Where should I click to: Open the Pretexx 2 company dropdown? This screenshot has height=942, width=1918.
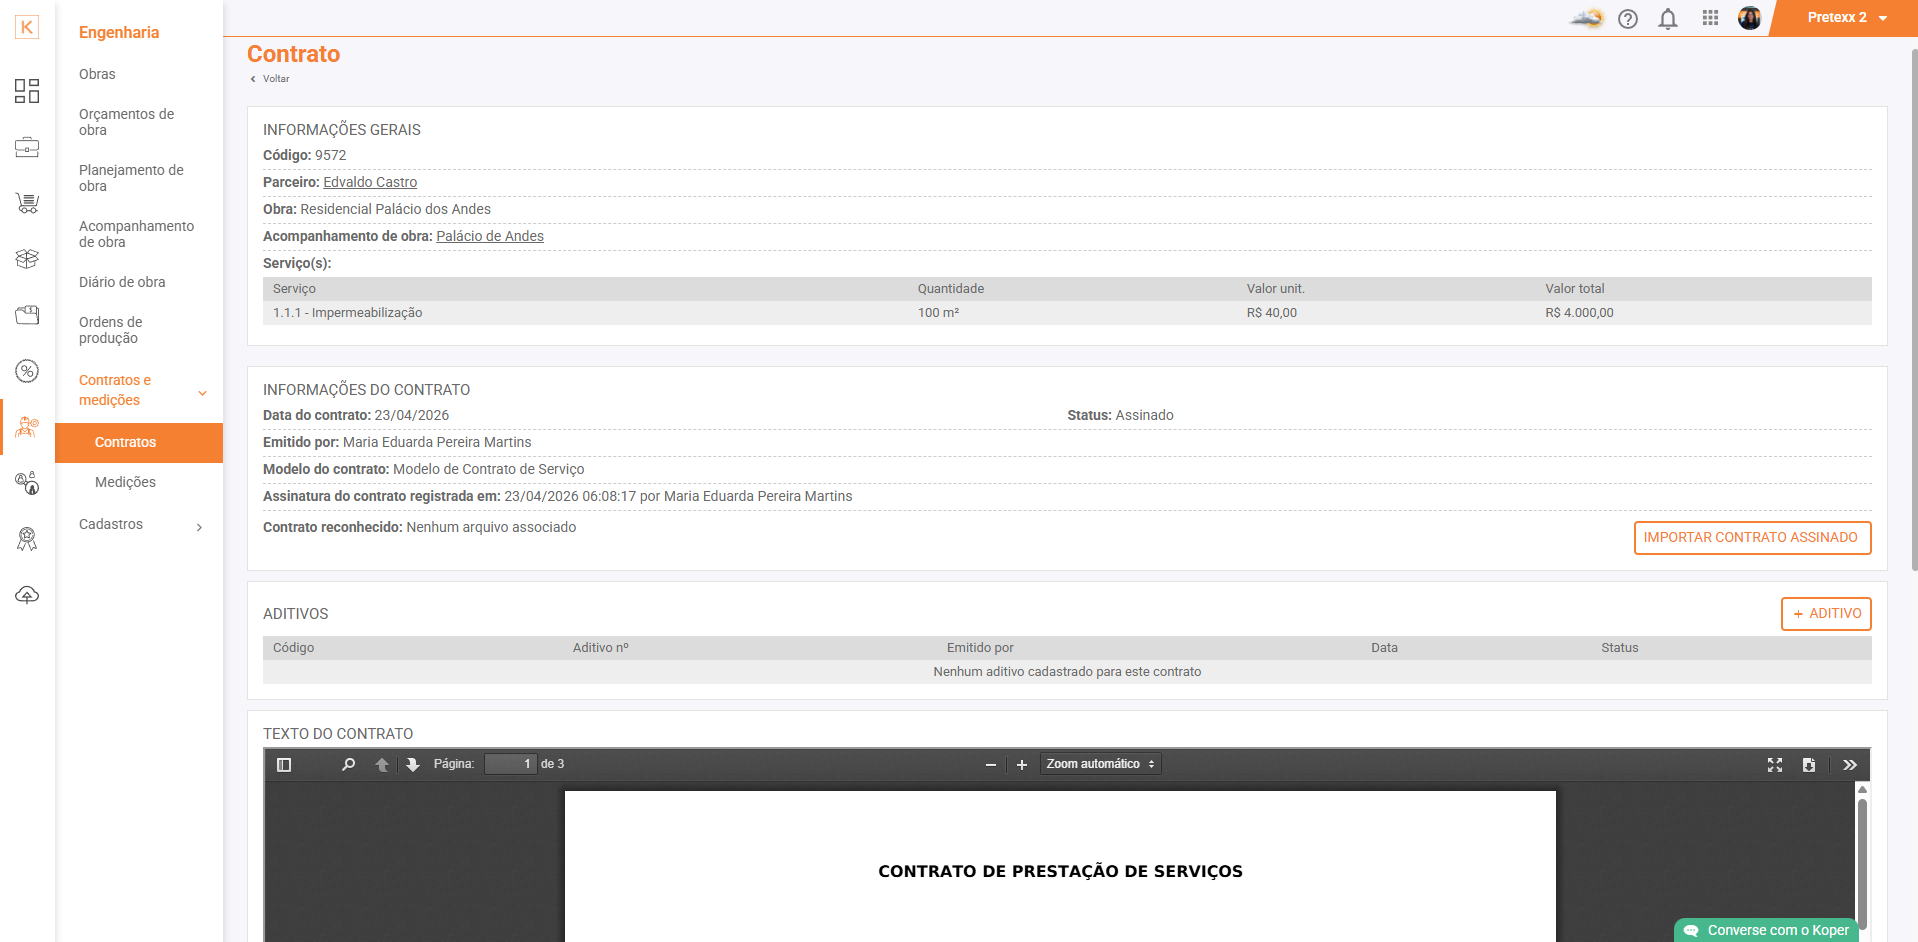point(1847,18)
